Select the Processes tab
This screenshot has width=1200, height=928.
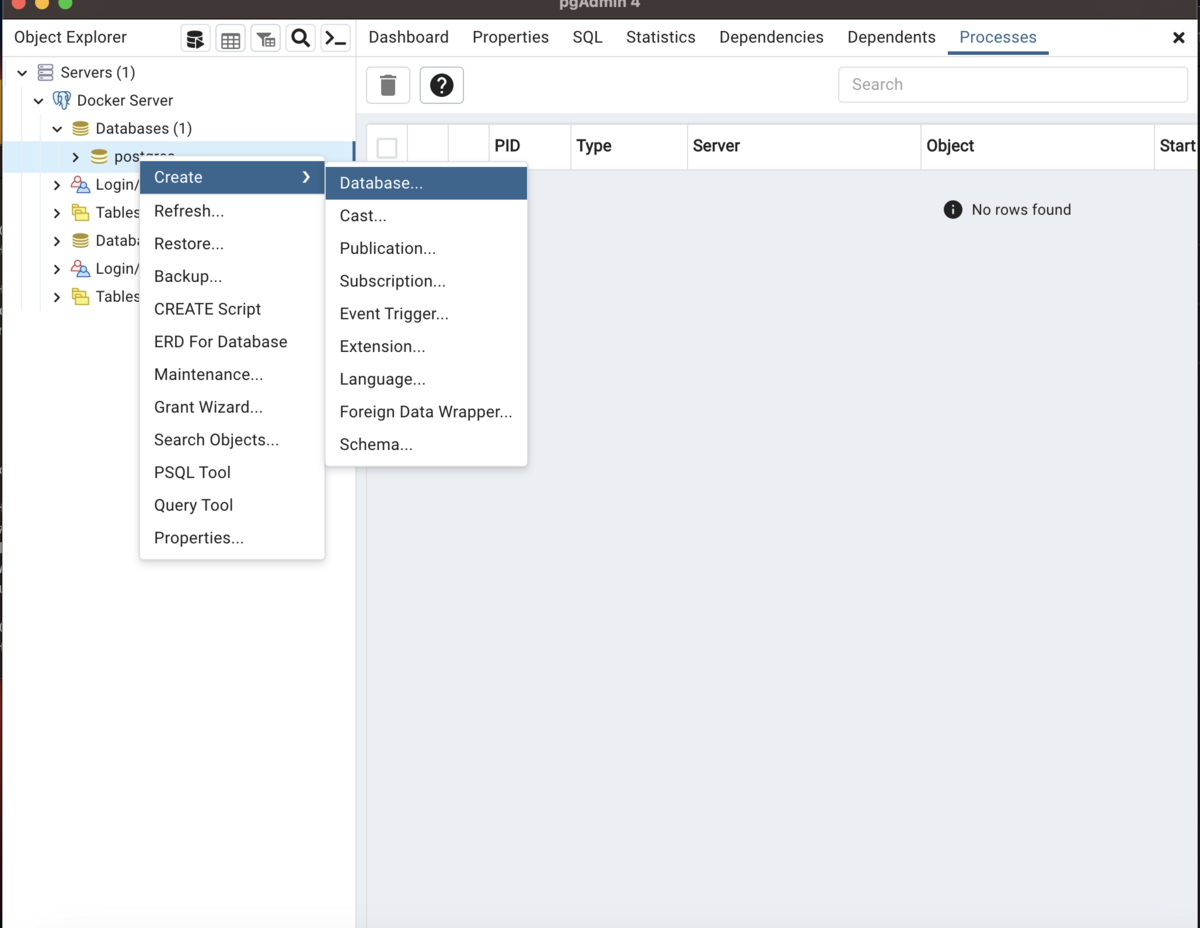tap(998, 37)
